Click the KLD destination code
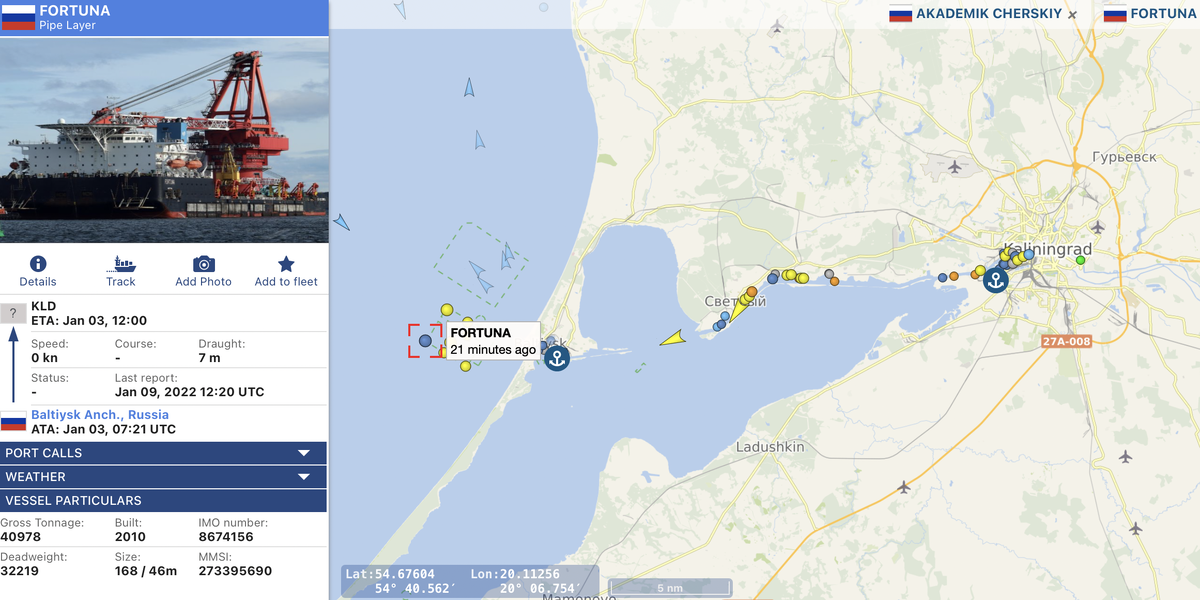Image resolution: width=1200 pixels, height=600 pixels. coord(44,306)
